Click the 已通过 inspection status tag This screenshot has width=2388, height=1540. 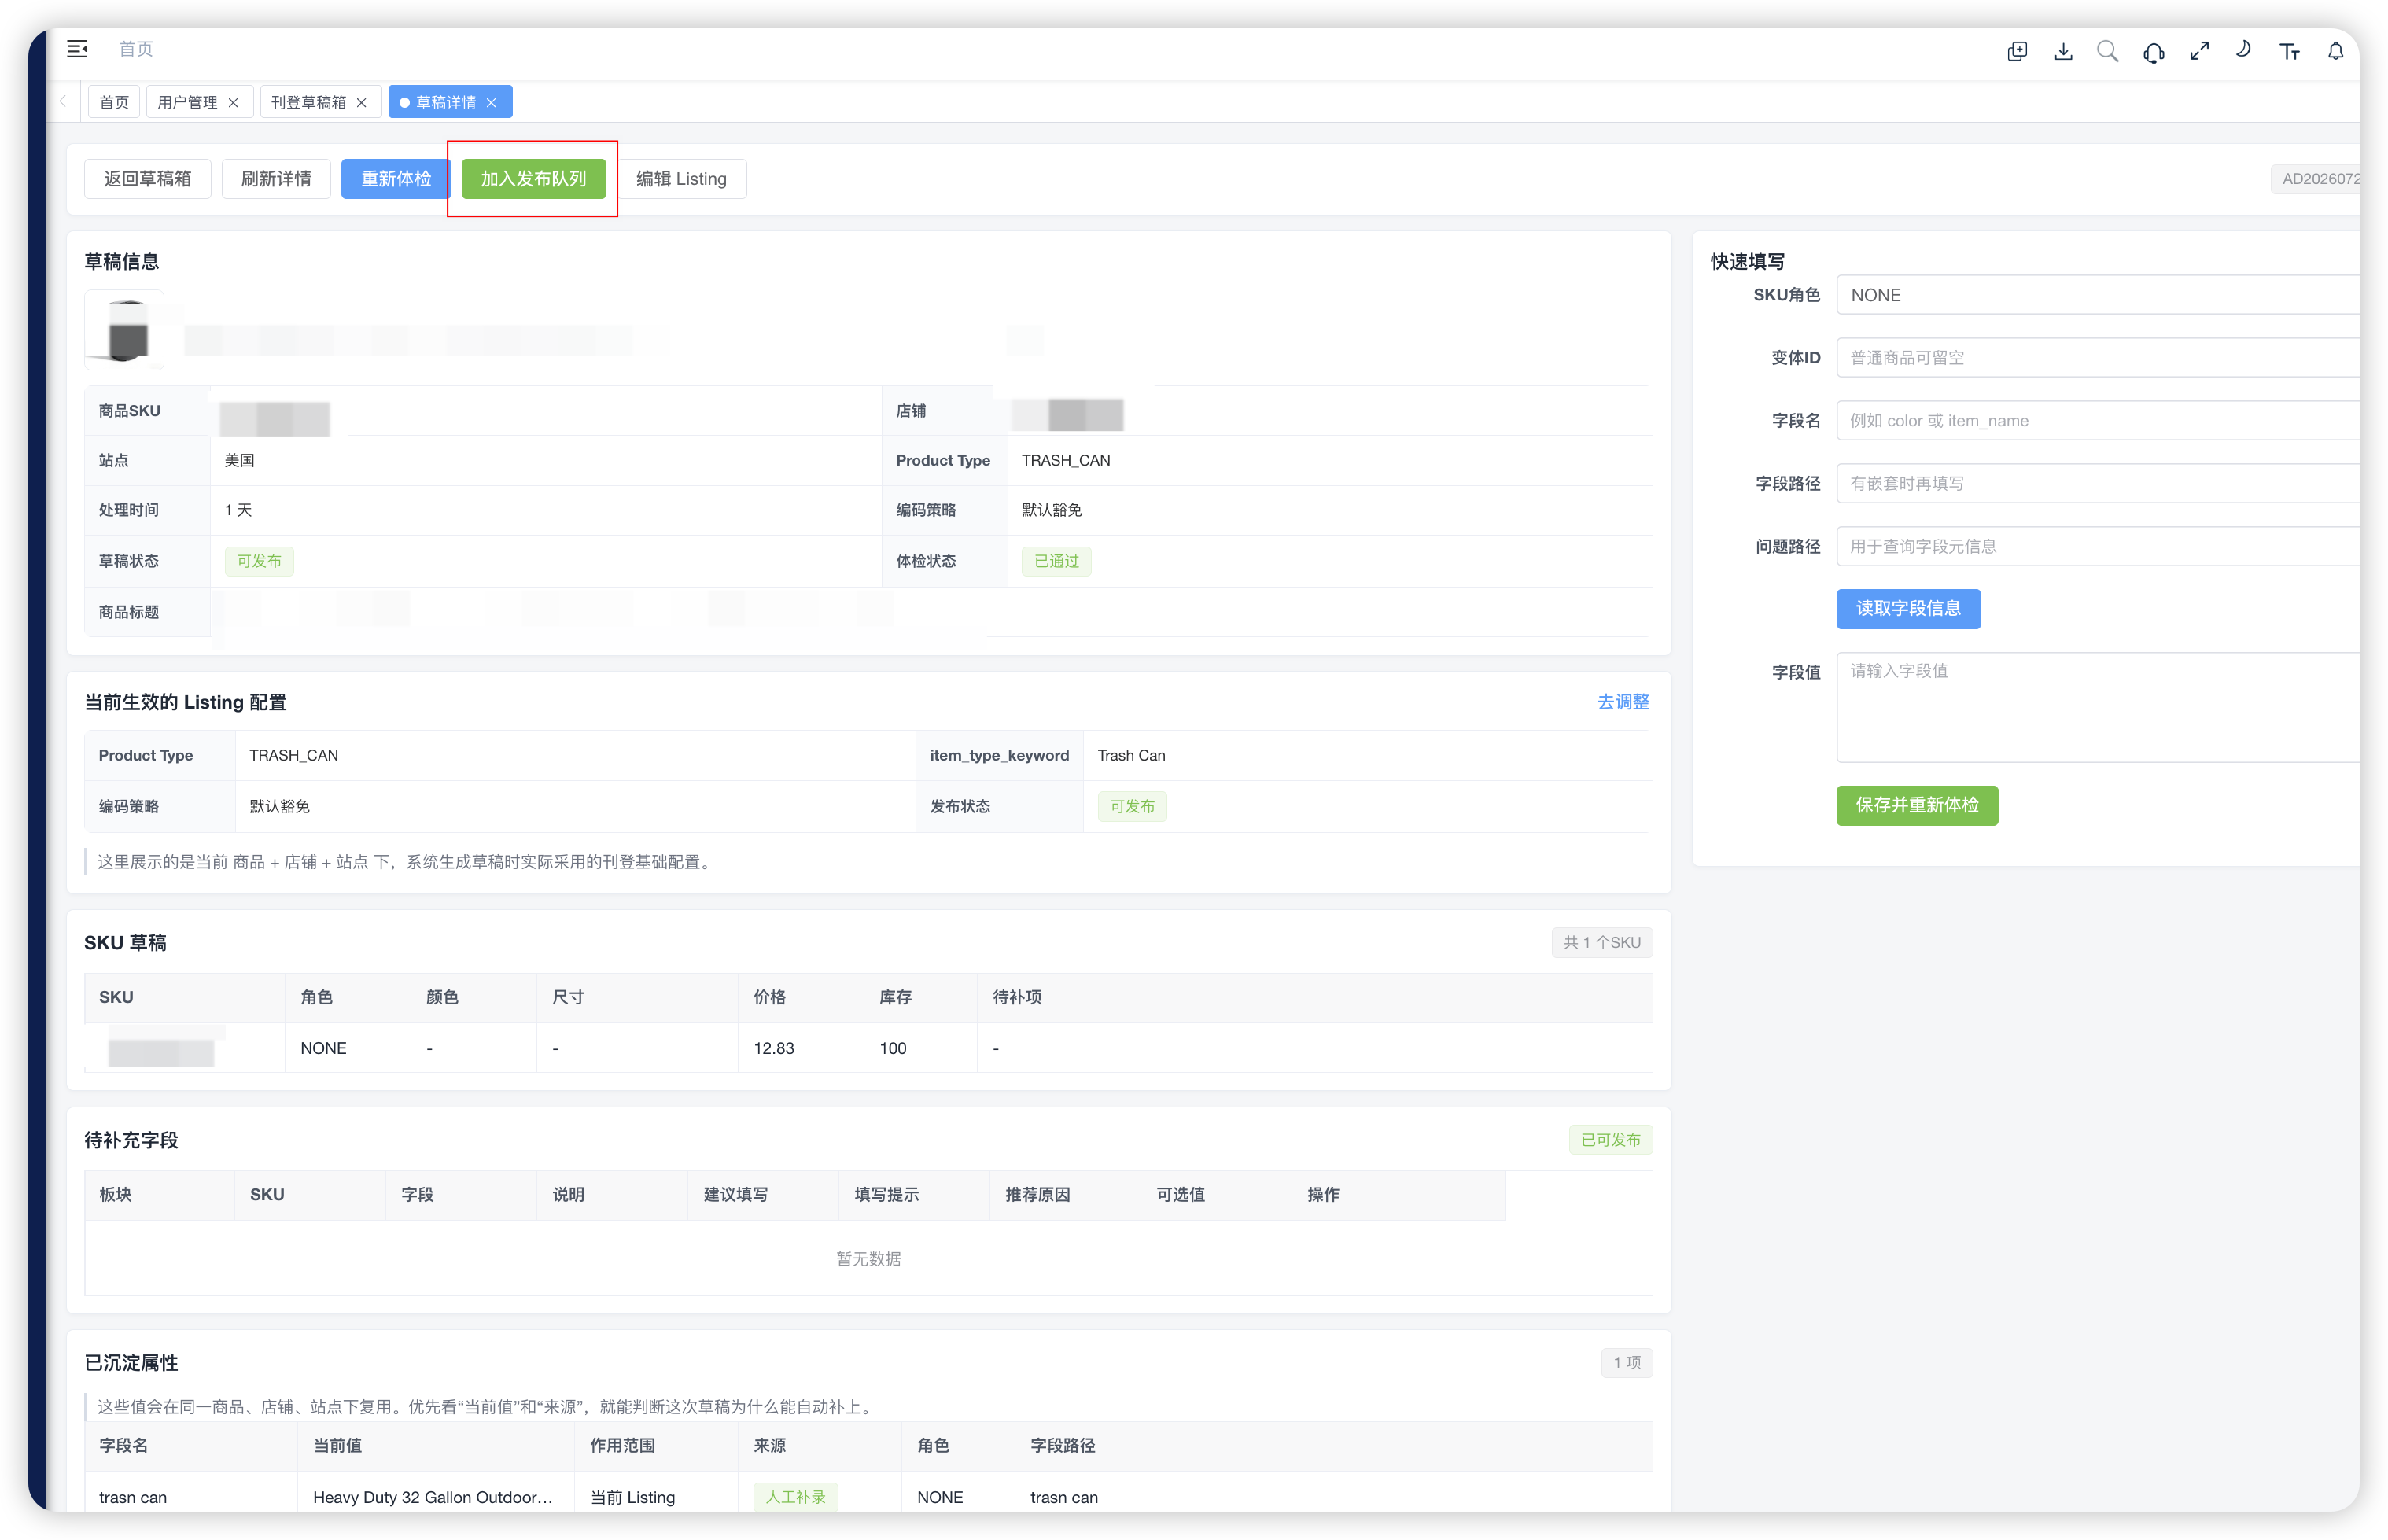pyautogui.click(x=1057, y=561)
